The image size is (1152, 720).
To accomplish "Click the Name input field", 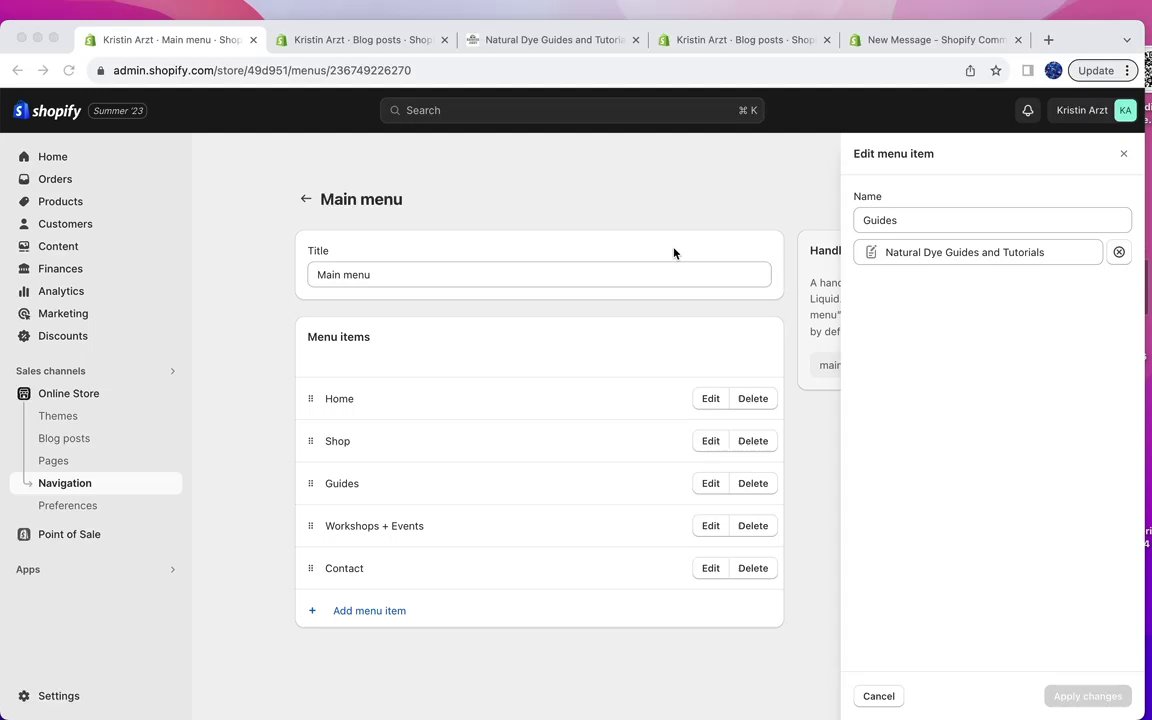I will 992,220.
